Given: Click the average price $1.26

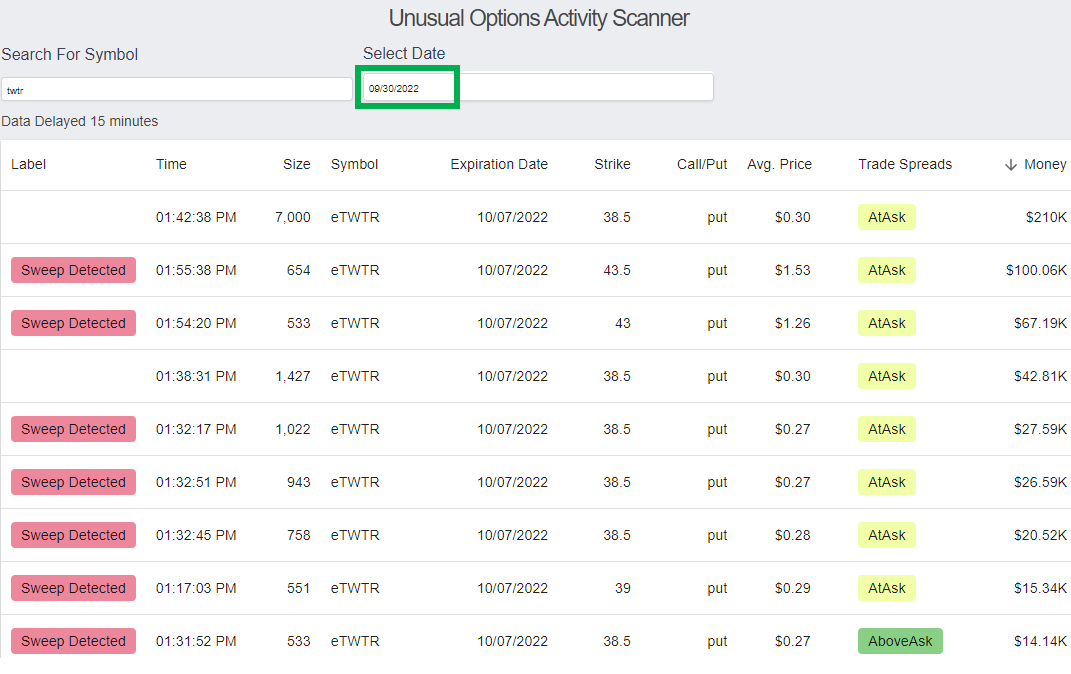Looking at the screenshot, I should pyautogui.click(x=792, y=323).
